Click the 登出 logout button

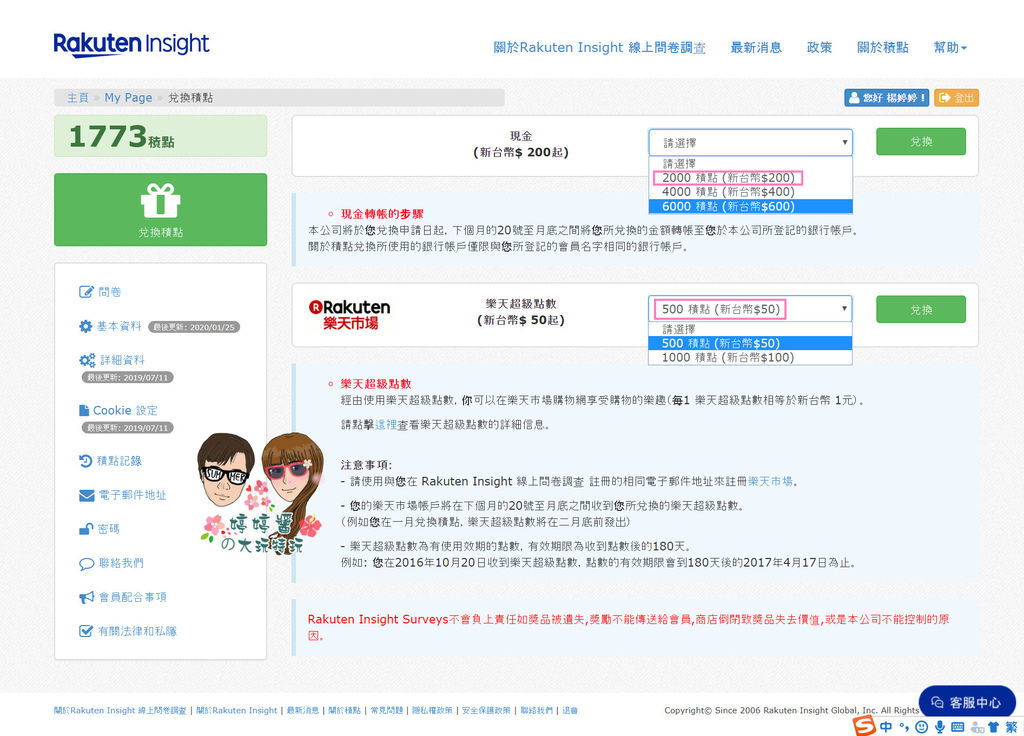(x=957, y=98)
